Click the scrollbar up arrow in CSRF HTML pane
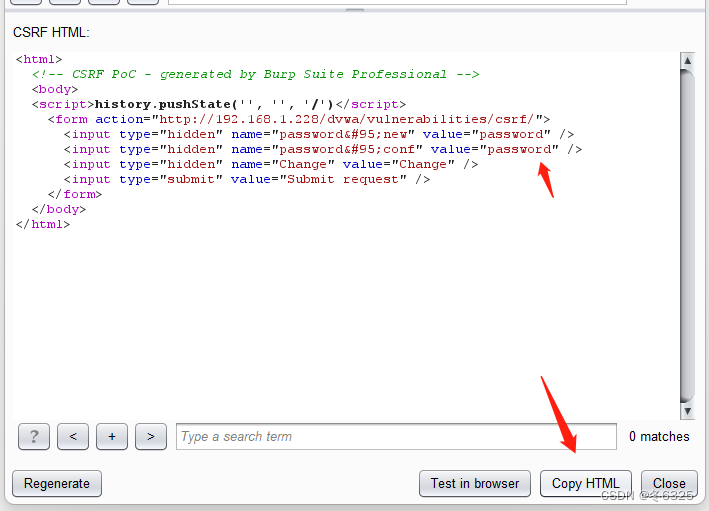The height and width of the screenshot is (511, 709). pyautogui.click(x=687, y=61)
